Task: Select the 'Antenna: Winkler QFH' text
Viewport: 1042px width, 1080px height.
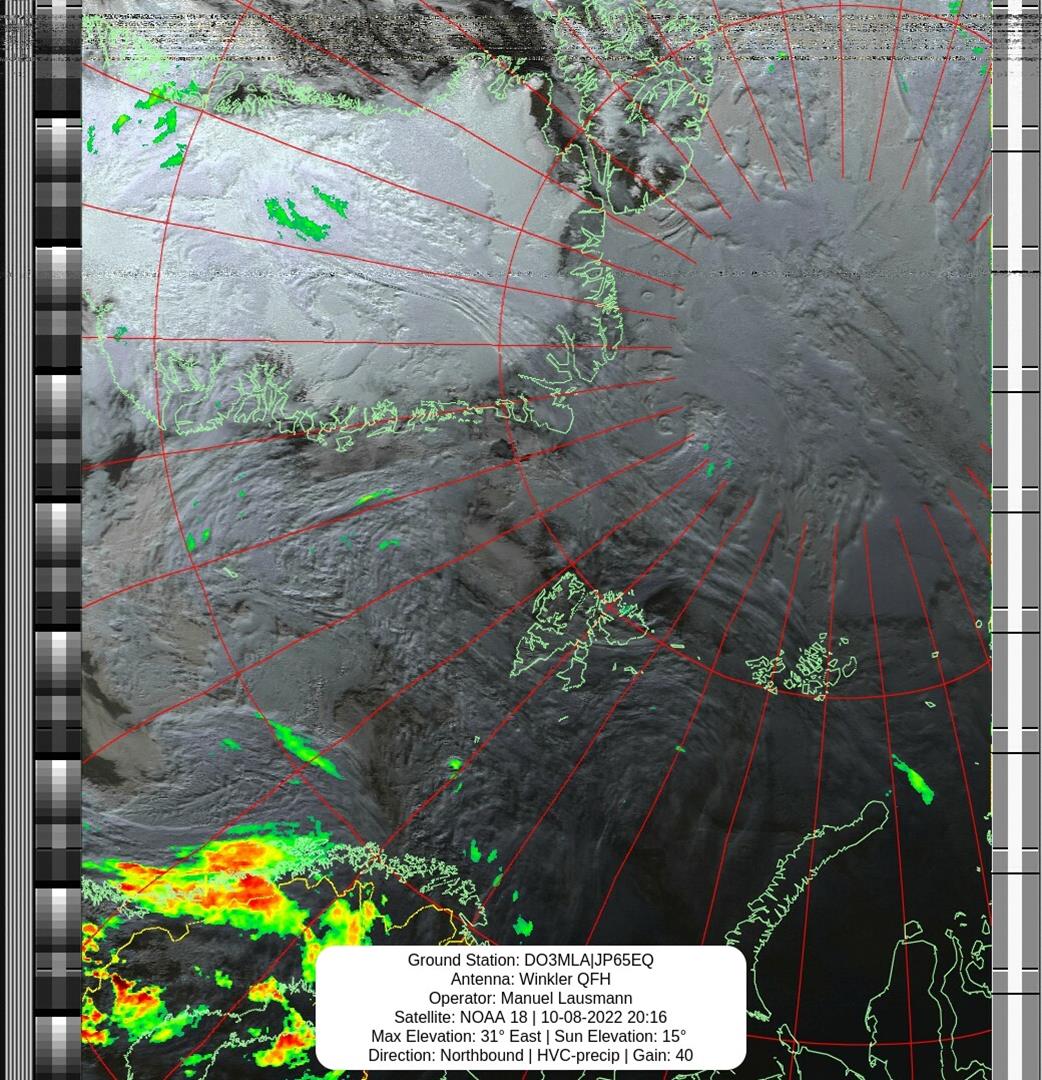Action: (530, 979)
